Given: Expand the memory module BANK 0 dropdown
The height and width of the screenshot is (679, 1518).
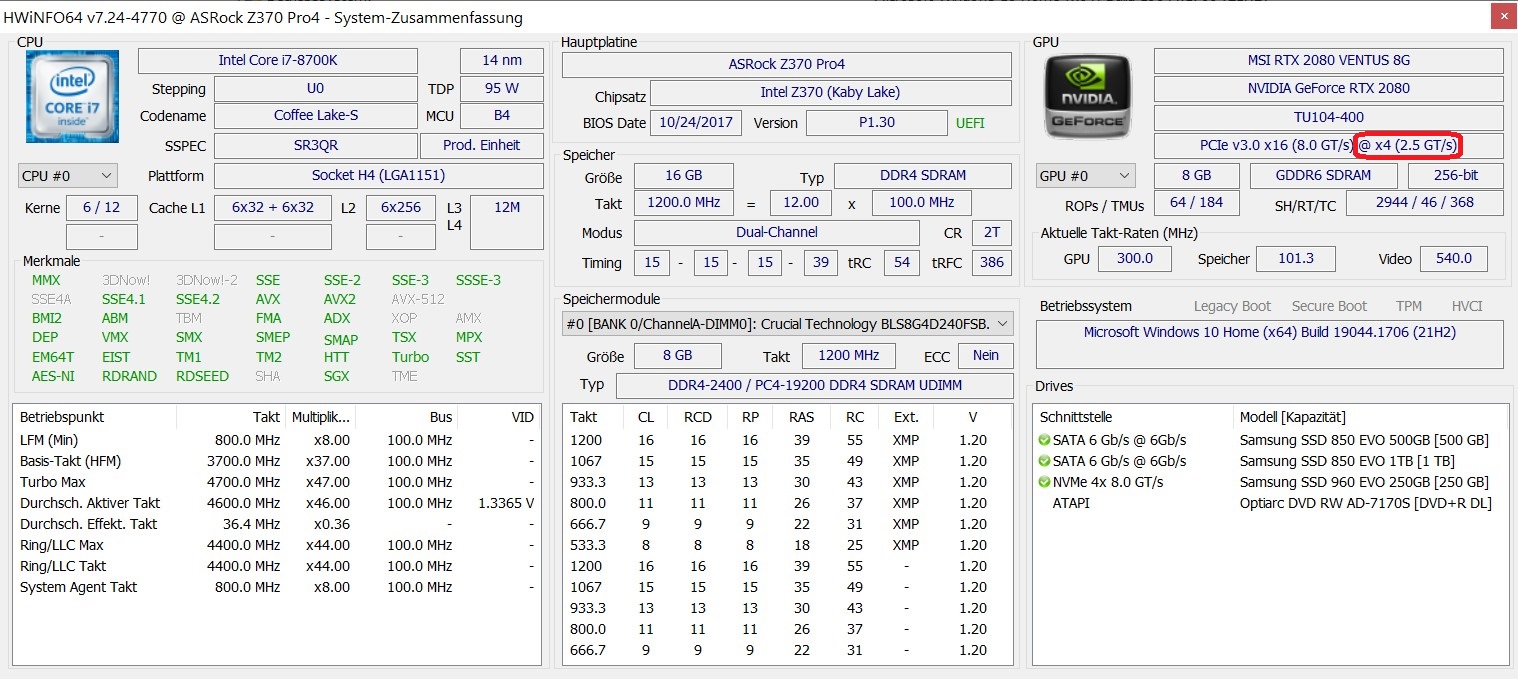Looking at the screenshot, I should pos(787,324).
